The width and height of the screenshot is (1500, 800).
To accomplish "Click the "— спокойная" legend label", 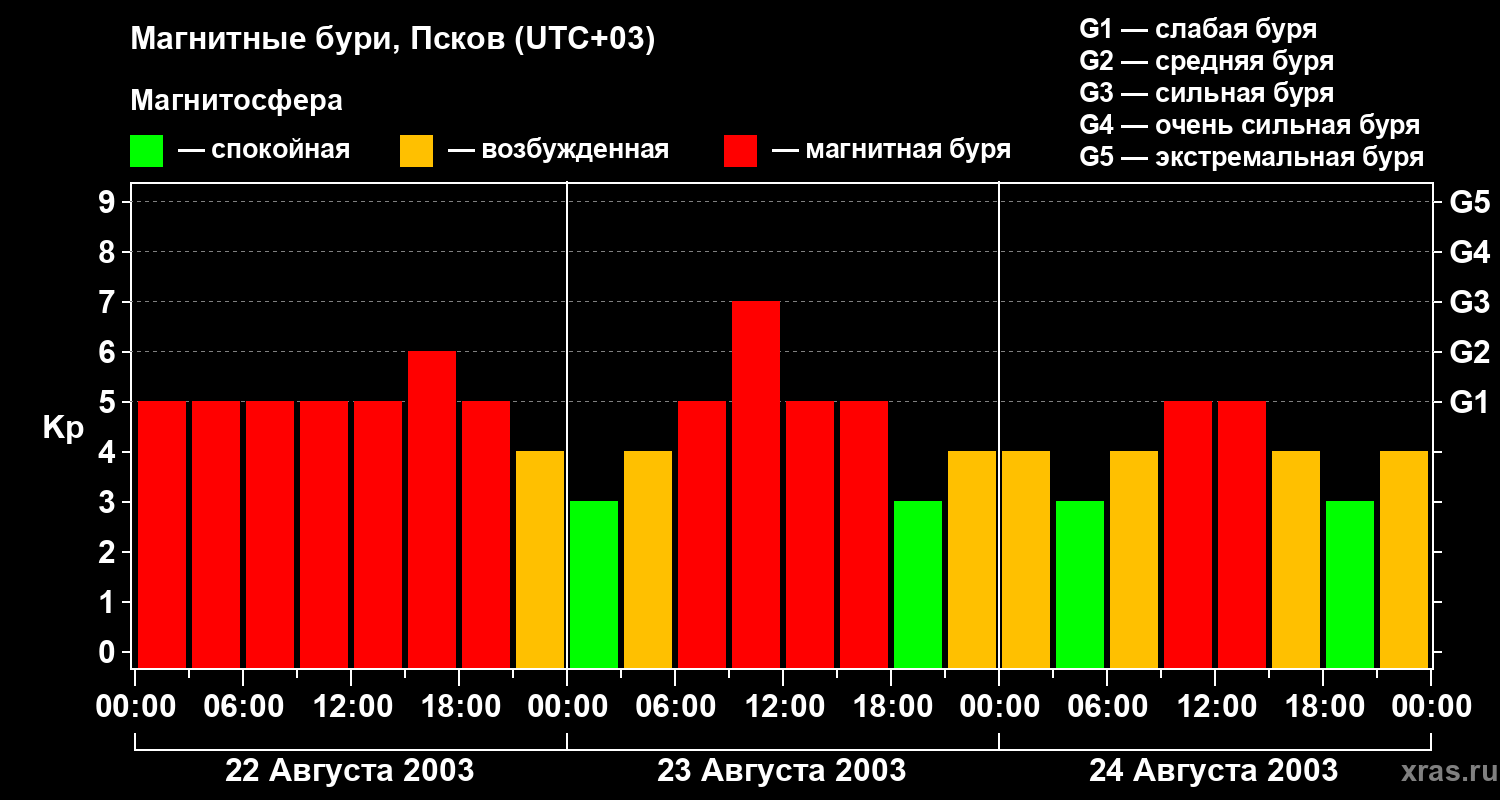I will click(264, 150).
